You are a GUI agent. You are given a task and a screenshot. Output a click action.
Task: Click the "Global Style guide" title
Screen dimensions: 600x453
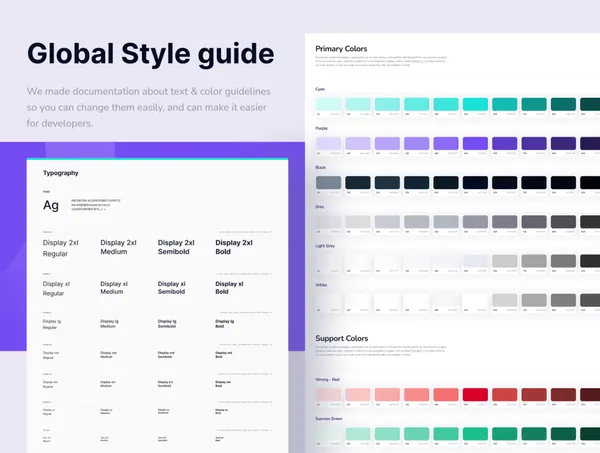(149, 53)
